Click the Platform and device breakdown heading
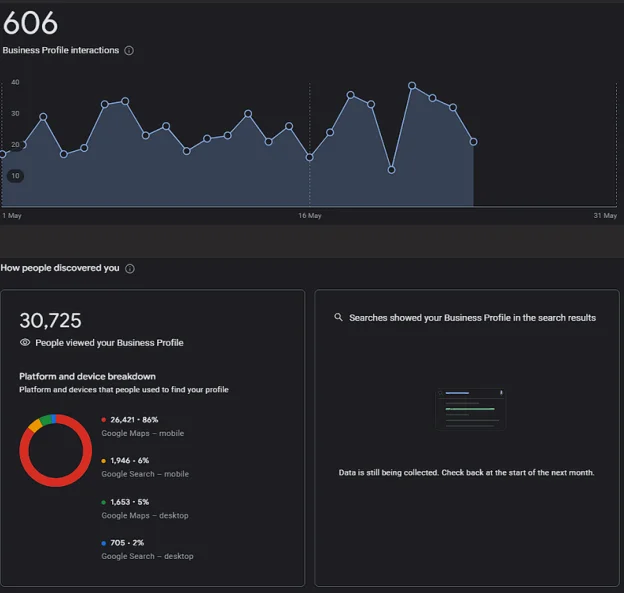Screen dimensions: 624x593 pos(87,377)
